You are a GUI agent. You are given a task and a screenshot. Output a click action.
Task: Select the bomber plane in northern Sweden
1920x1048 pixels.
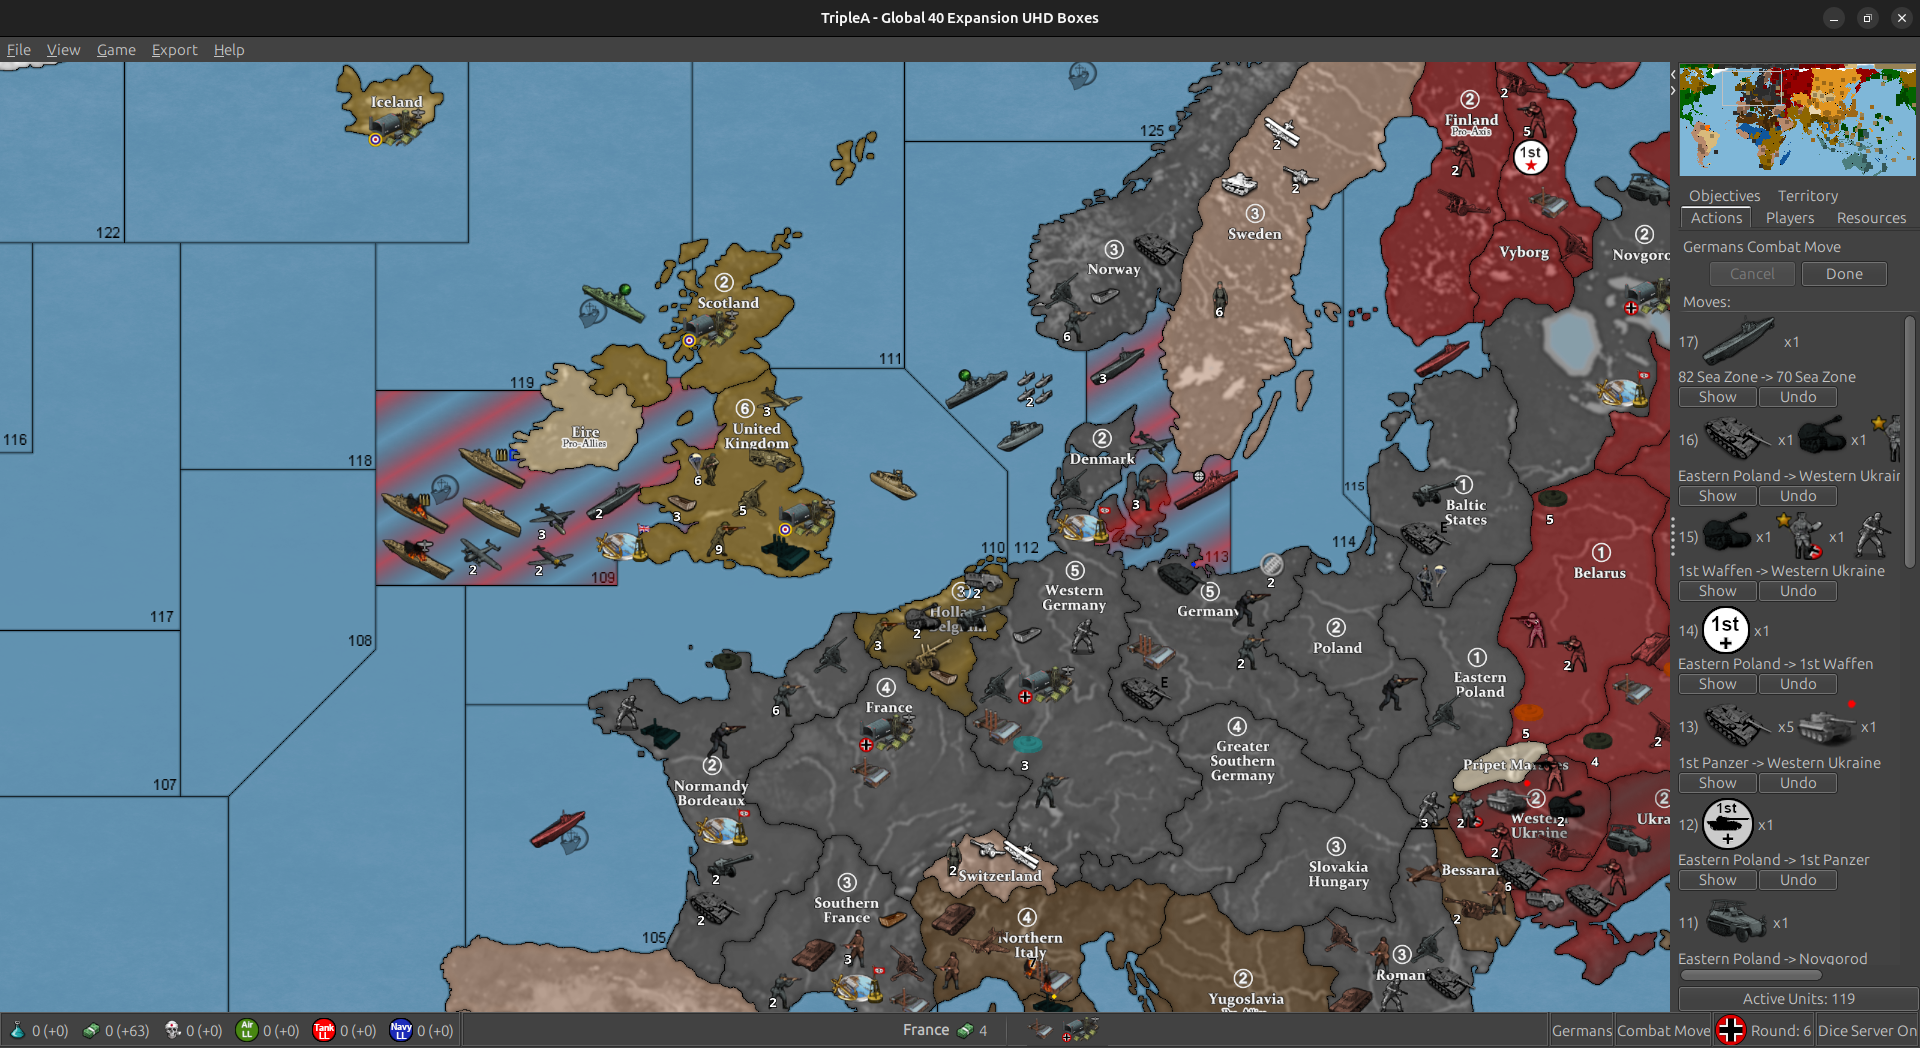point(1282,131)
